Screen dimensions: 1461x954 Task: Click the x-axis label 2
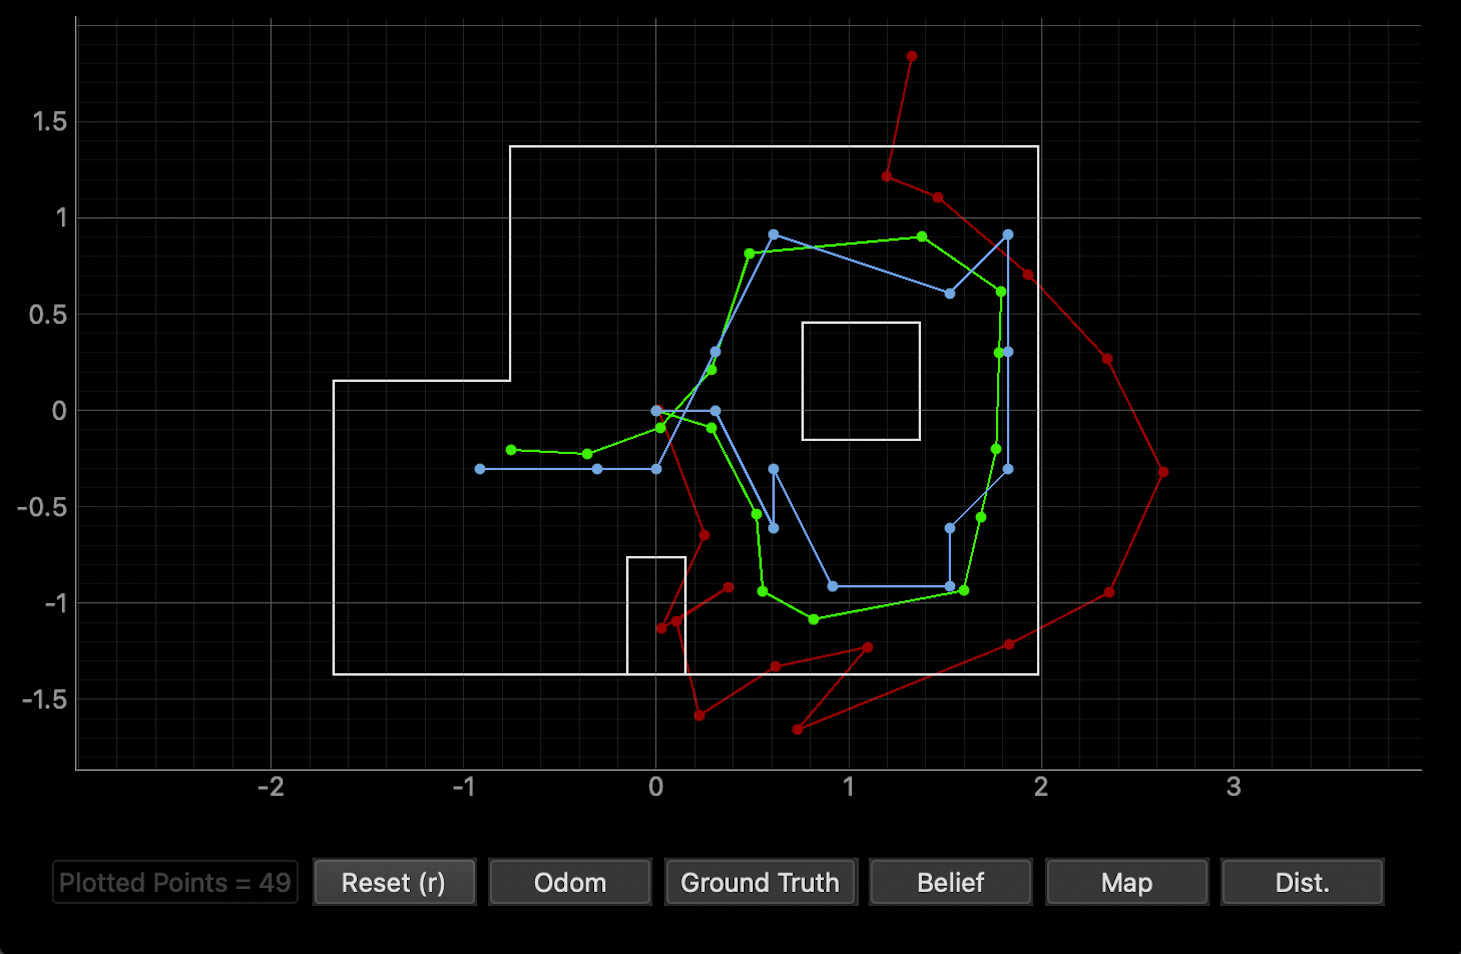coord(1041,787)
